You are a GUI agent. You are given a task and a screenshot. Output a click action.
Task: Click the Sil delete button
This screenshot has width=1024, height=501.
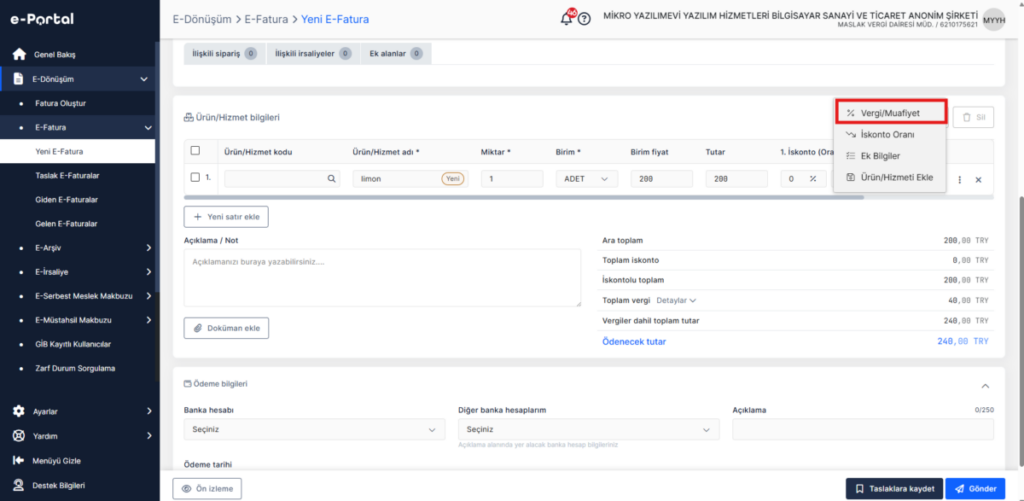click(x=973, y=118)
